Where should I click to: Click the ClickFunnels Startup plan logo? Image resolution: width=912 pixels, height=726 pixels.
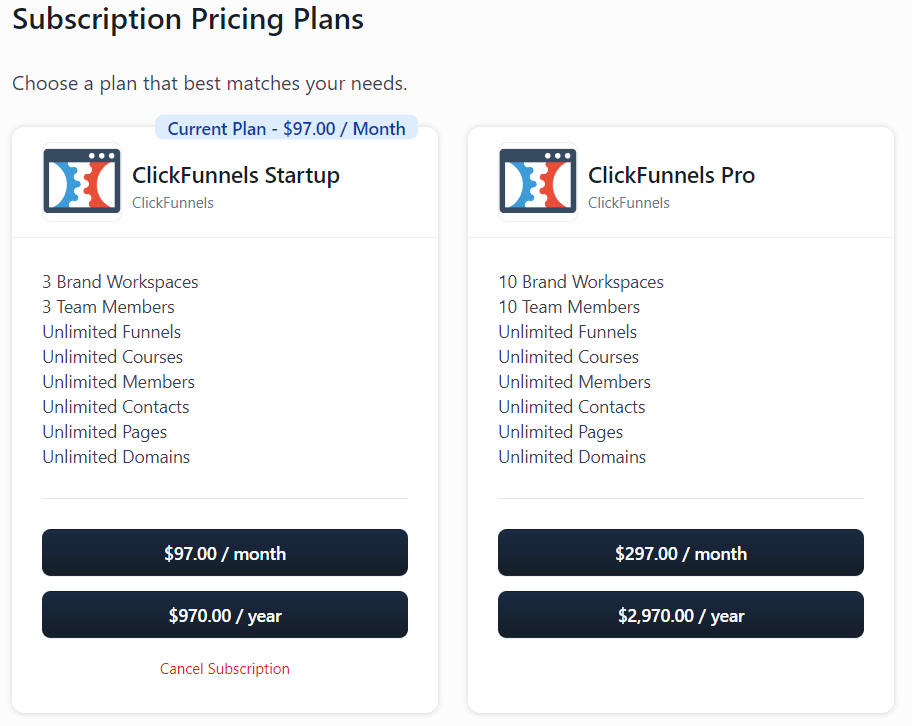point(81,181)
